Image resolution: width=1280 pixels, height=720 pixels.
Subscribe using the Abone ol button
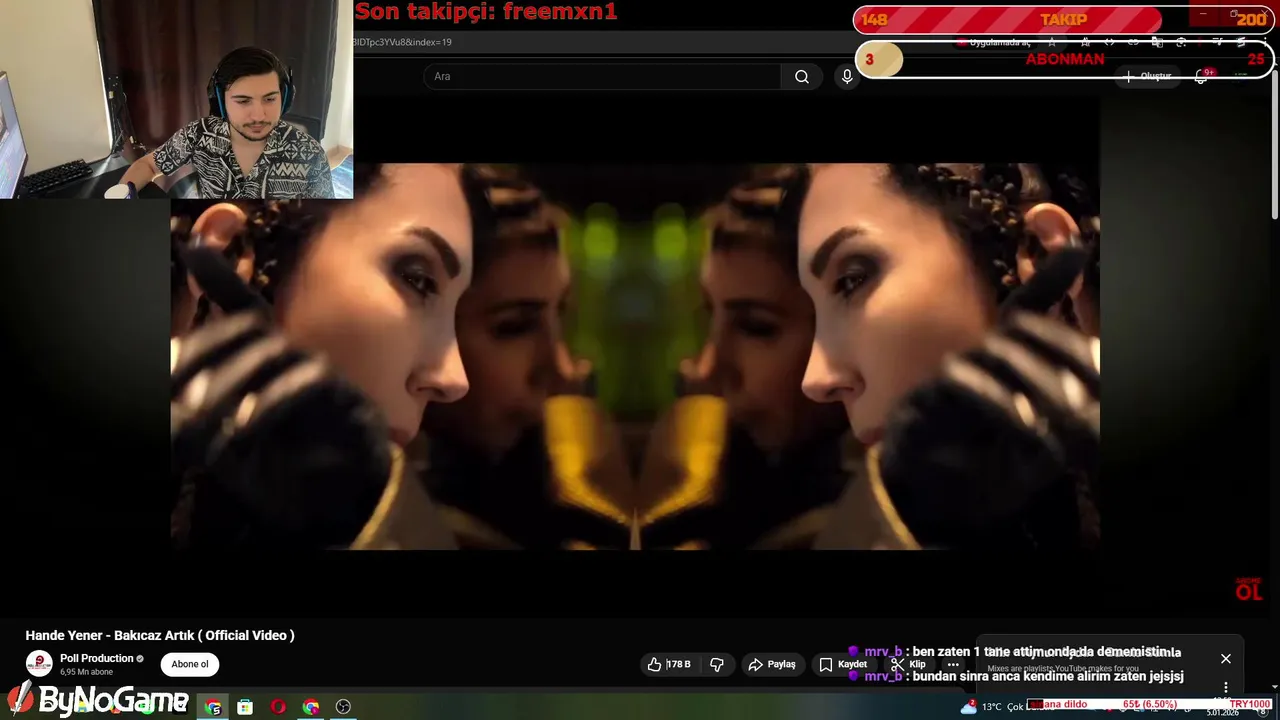(x=190, y=664)
